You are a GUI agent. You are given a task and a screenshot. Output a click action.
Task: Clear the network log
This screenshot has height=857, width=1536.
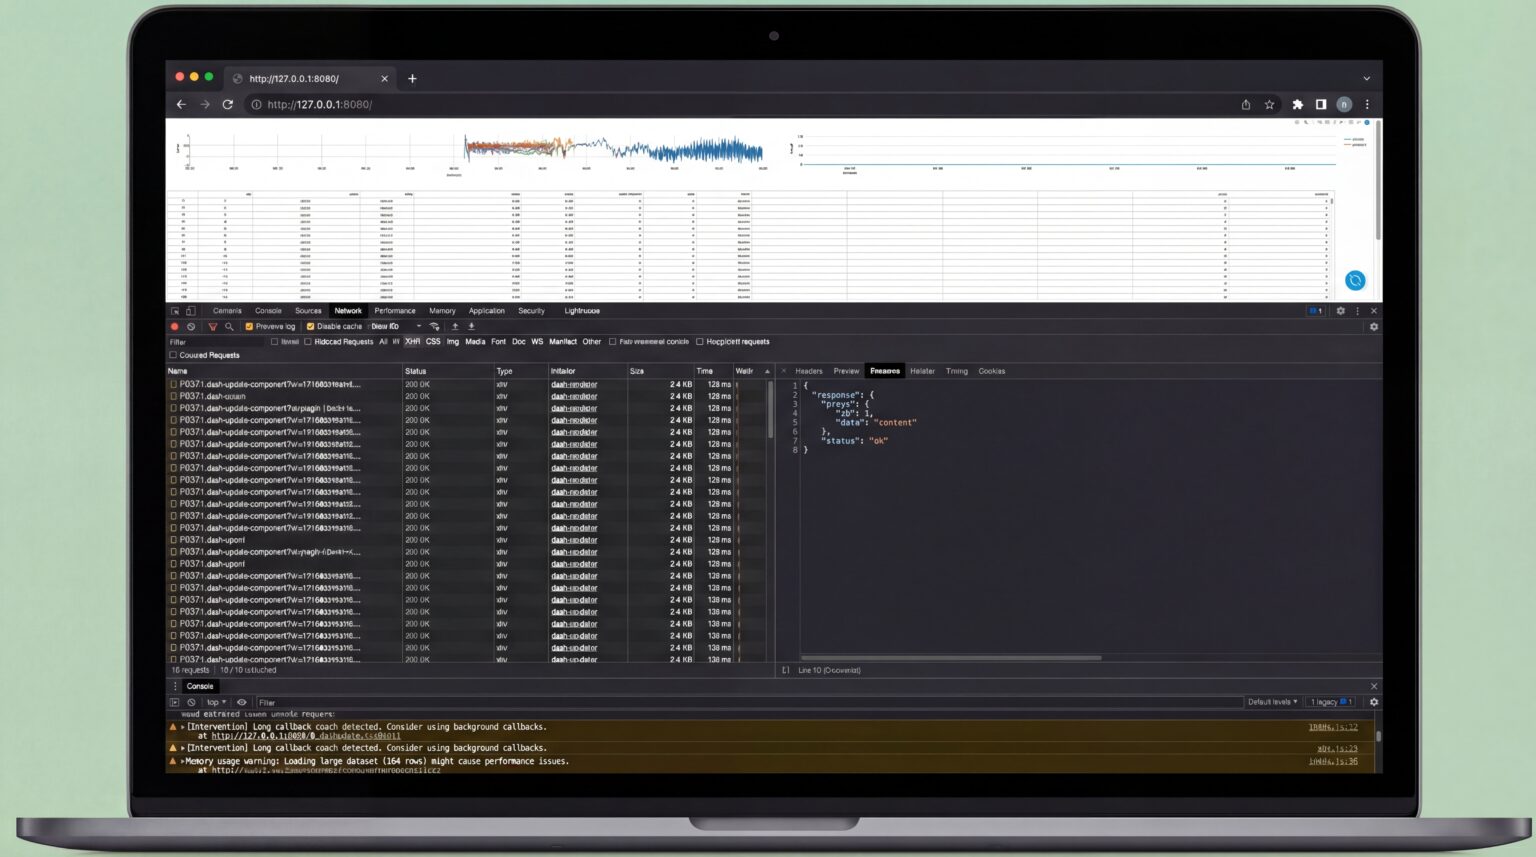pos(191,327)
